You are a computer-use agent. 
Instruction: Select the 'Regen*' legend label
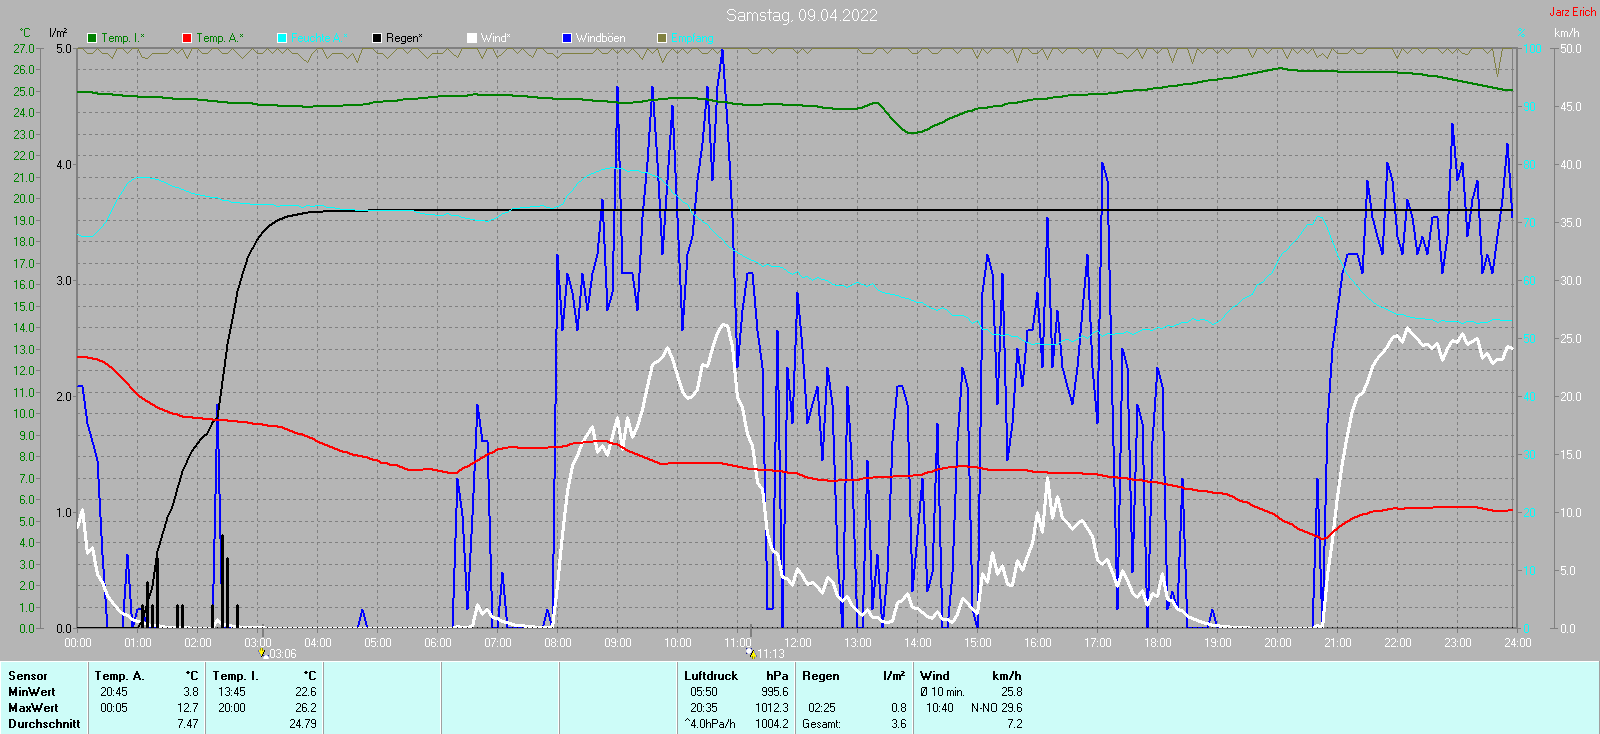pos(404,38)
